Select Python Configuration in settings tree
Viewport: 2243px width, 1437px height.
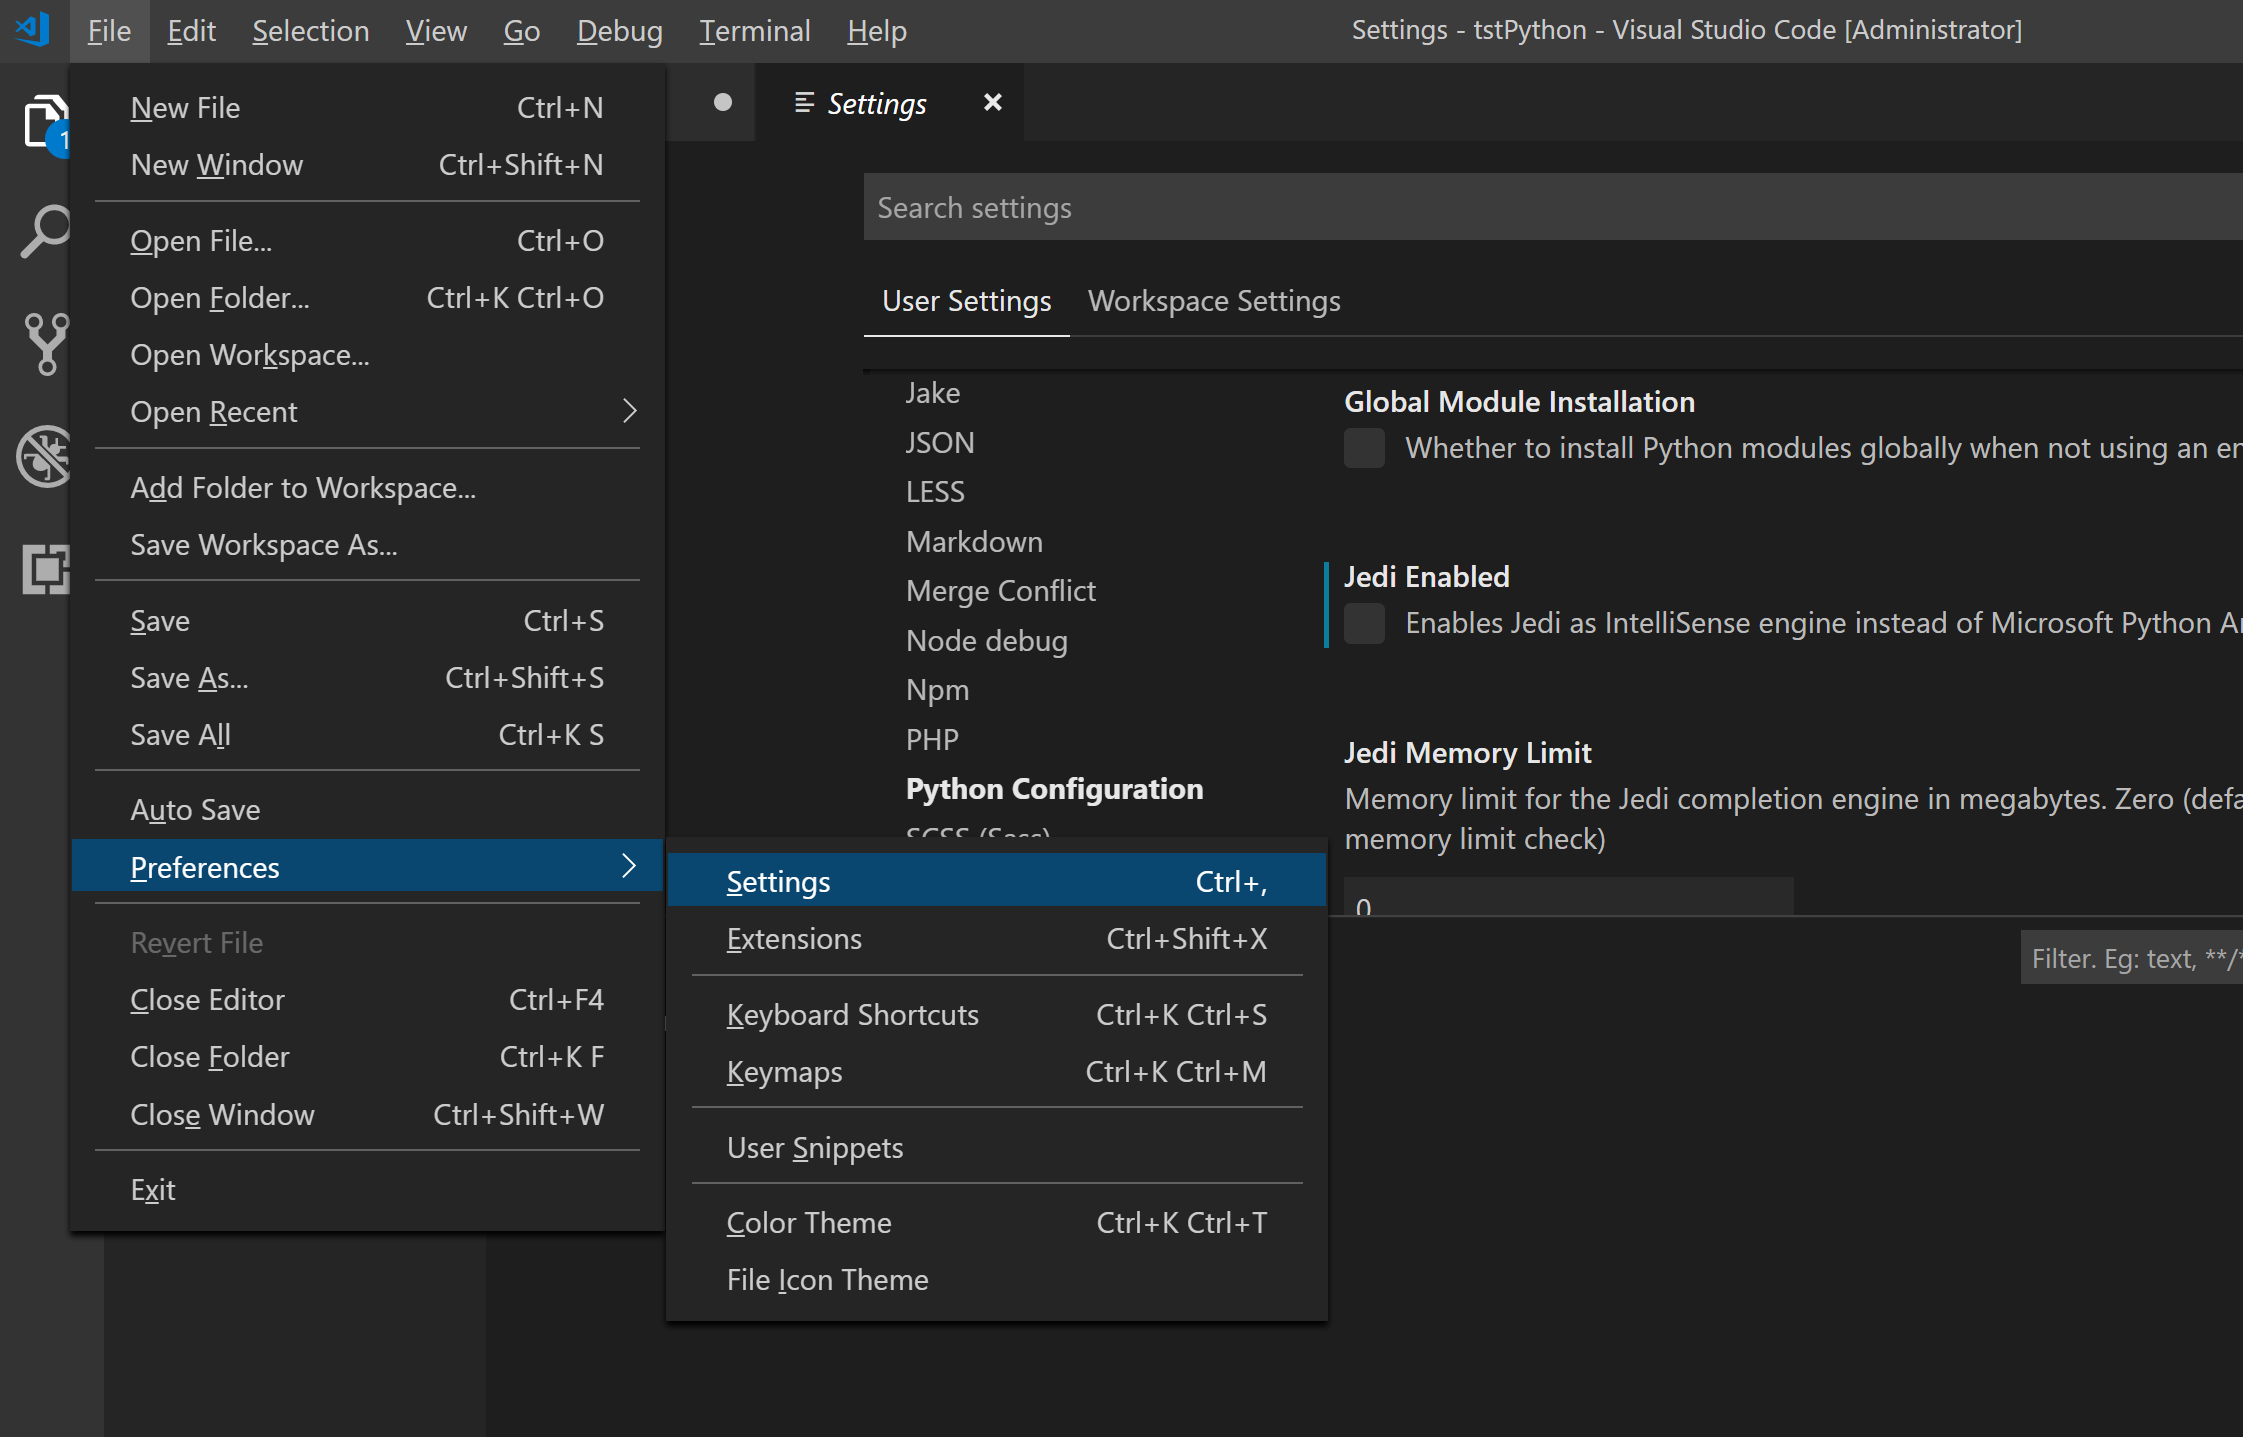[1055, 789]
